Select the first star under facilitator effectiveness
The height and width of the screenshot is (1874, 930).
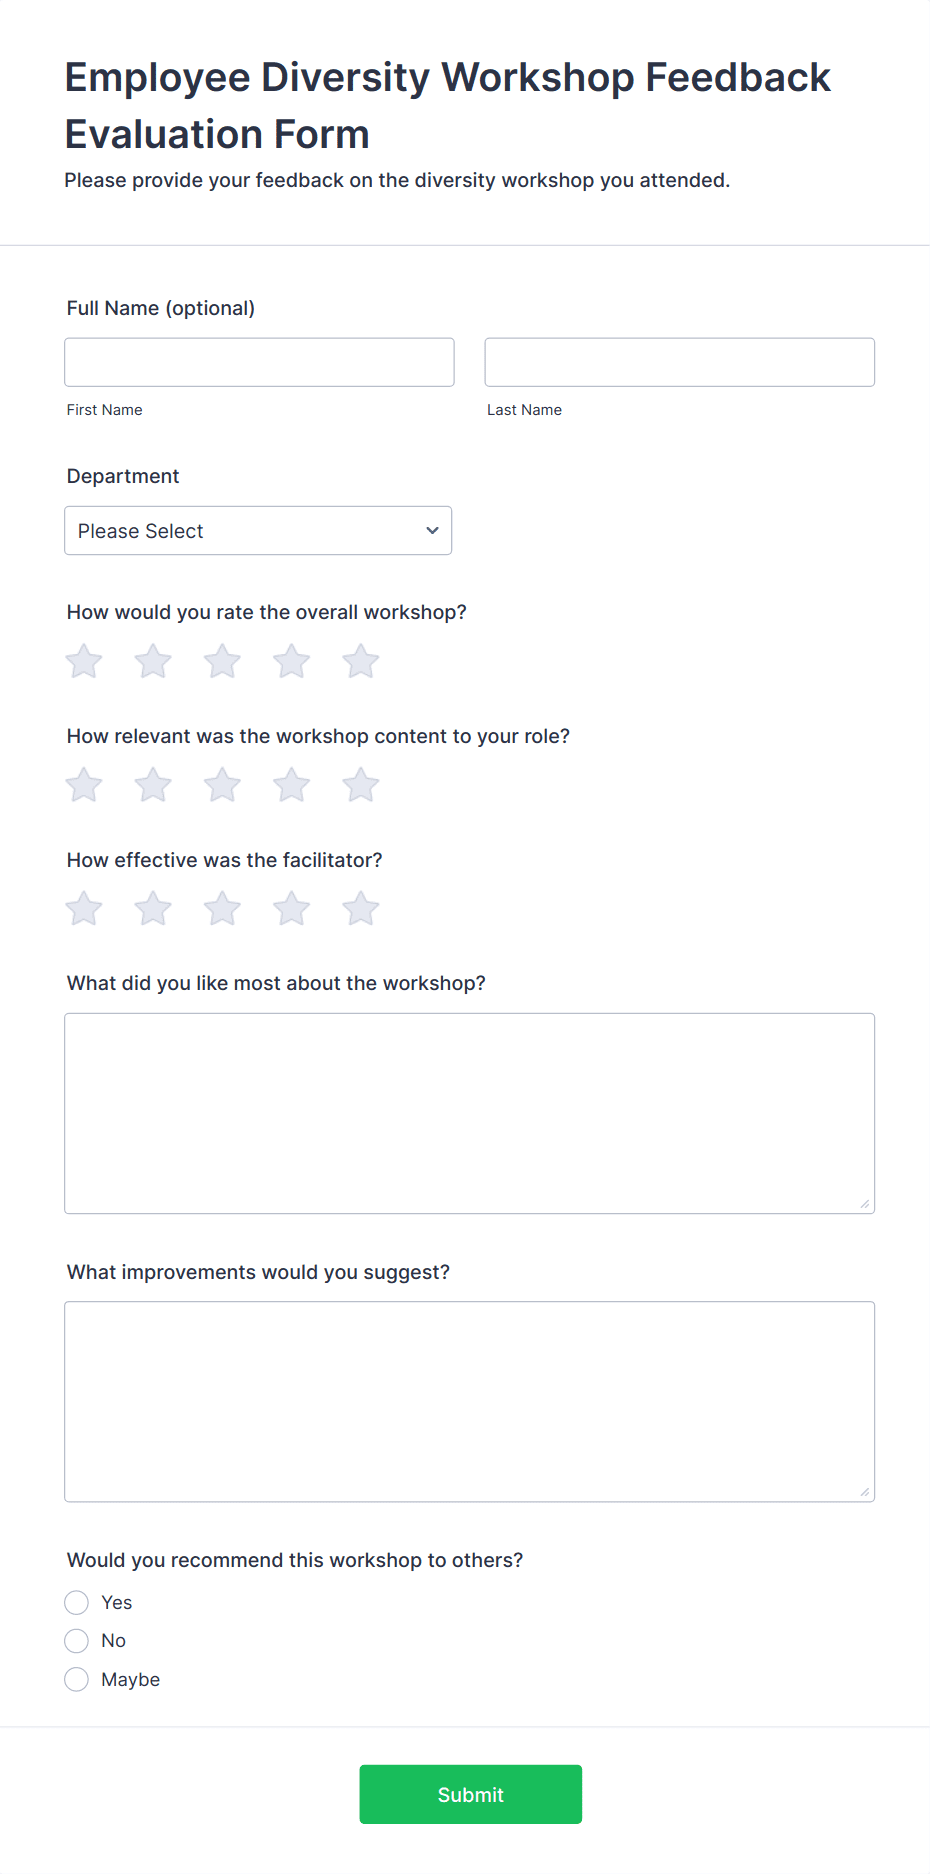pos(83,908)
